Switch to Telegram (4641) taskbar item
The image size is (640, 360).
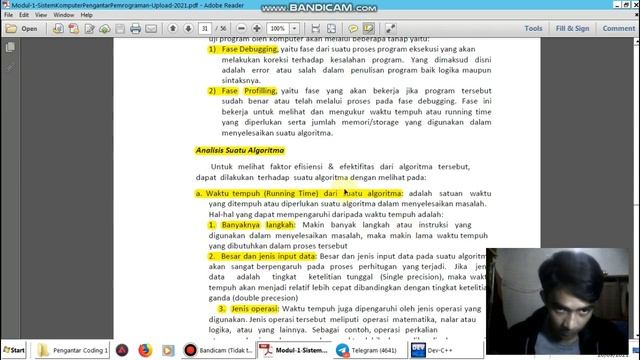pos(369,350)
